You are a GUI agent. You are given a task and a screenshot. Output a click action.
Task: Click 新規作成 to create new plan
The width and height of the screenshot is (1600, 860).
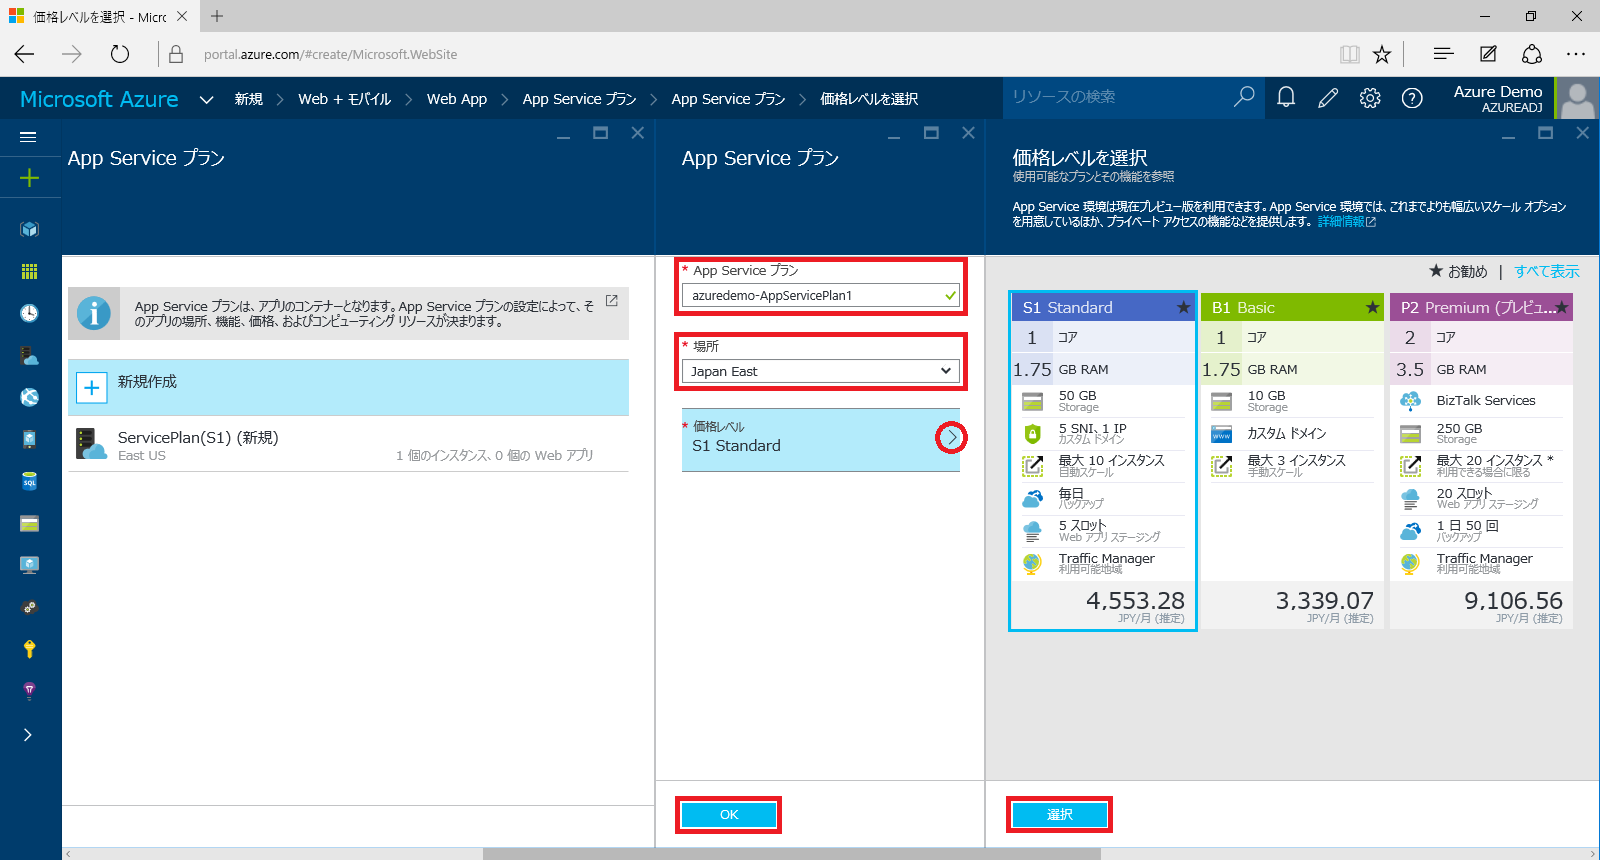coord(348,387)
